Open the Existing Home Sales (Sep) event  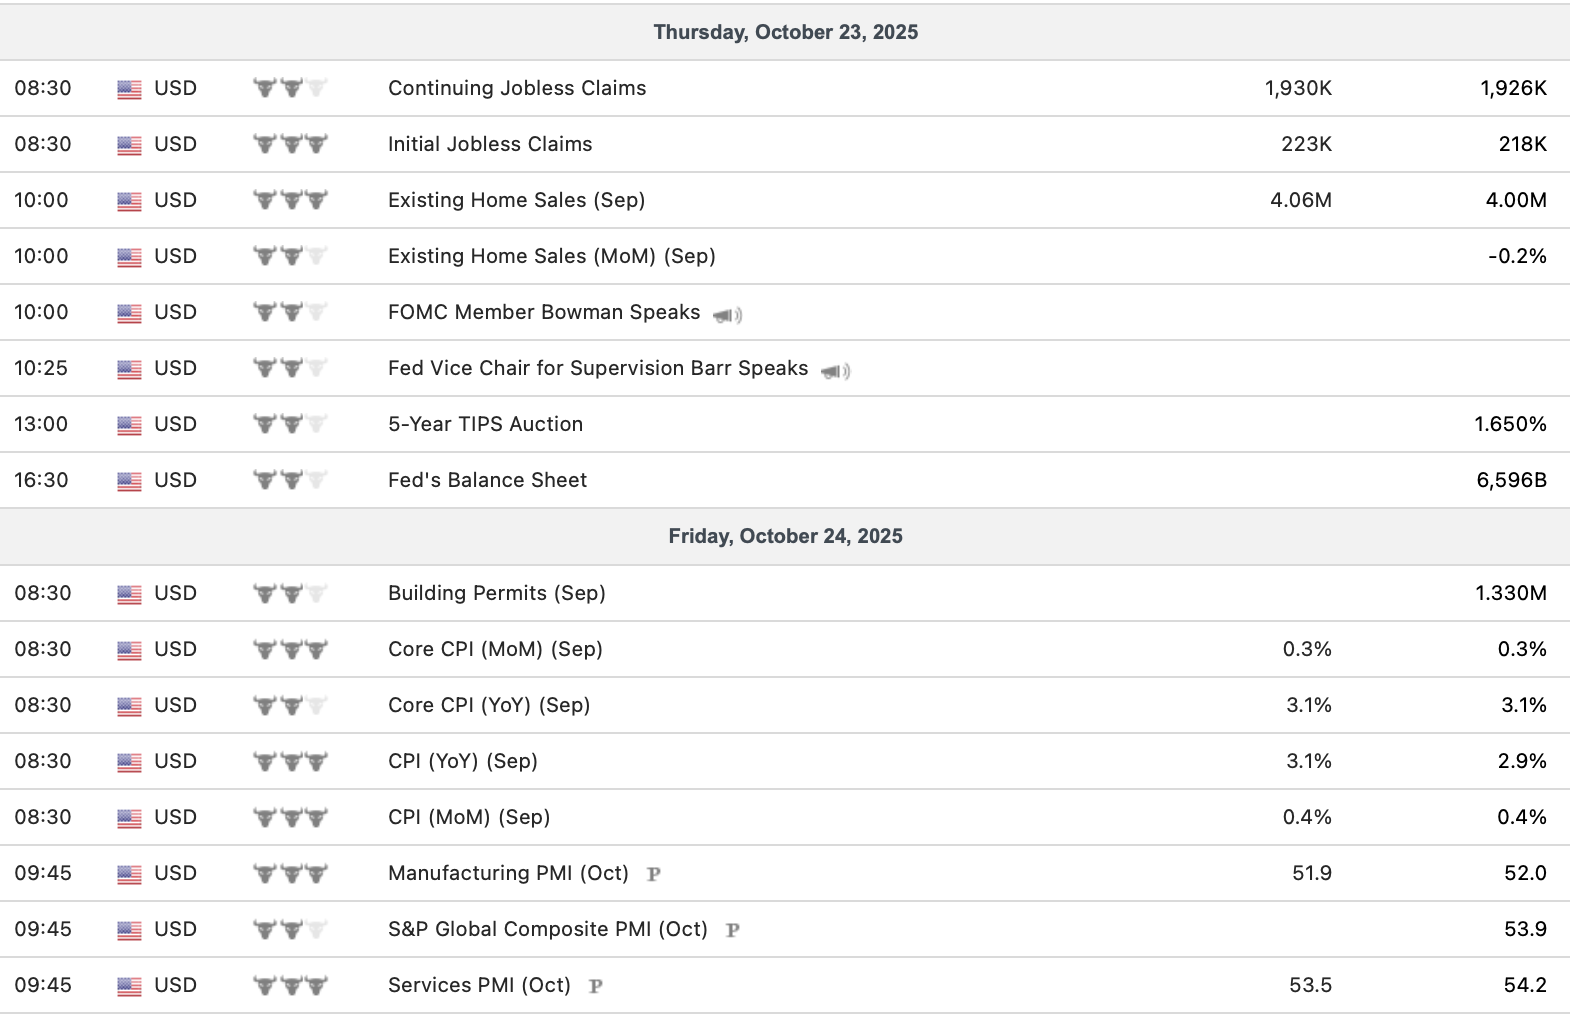pos(516,200)
